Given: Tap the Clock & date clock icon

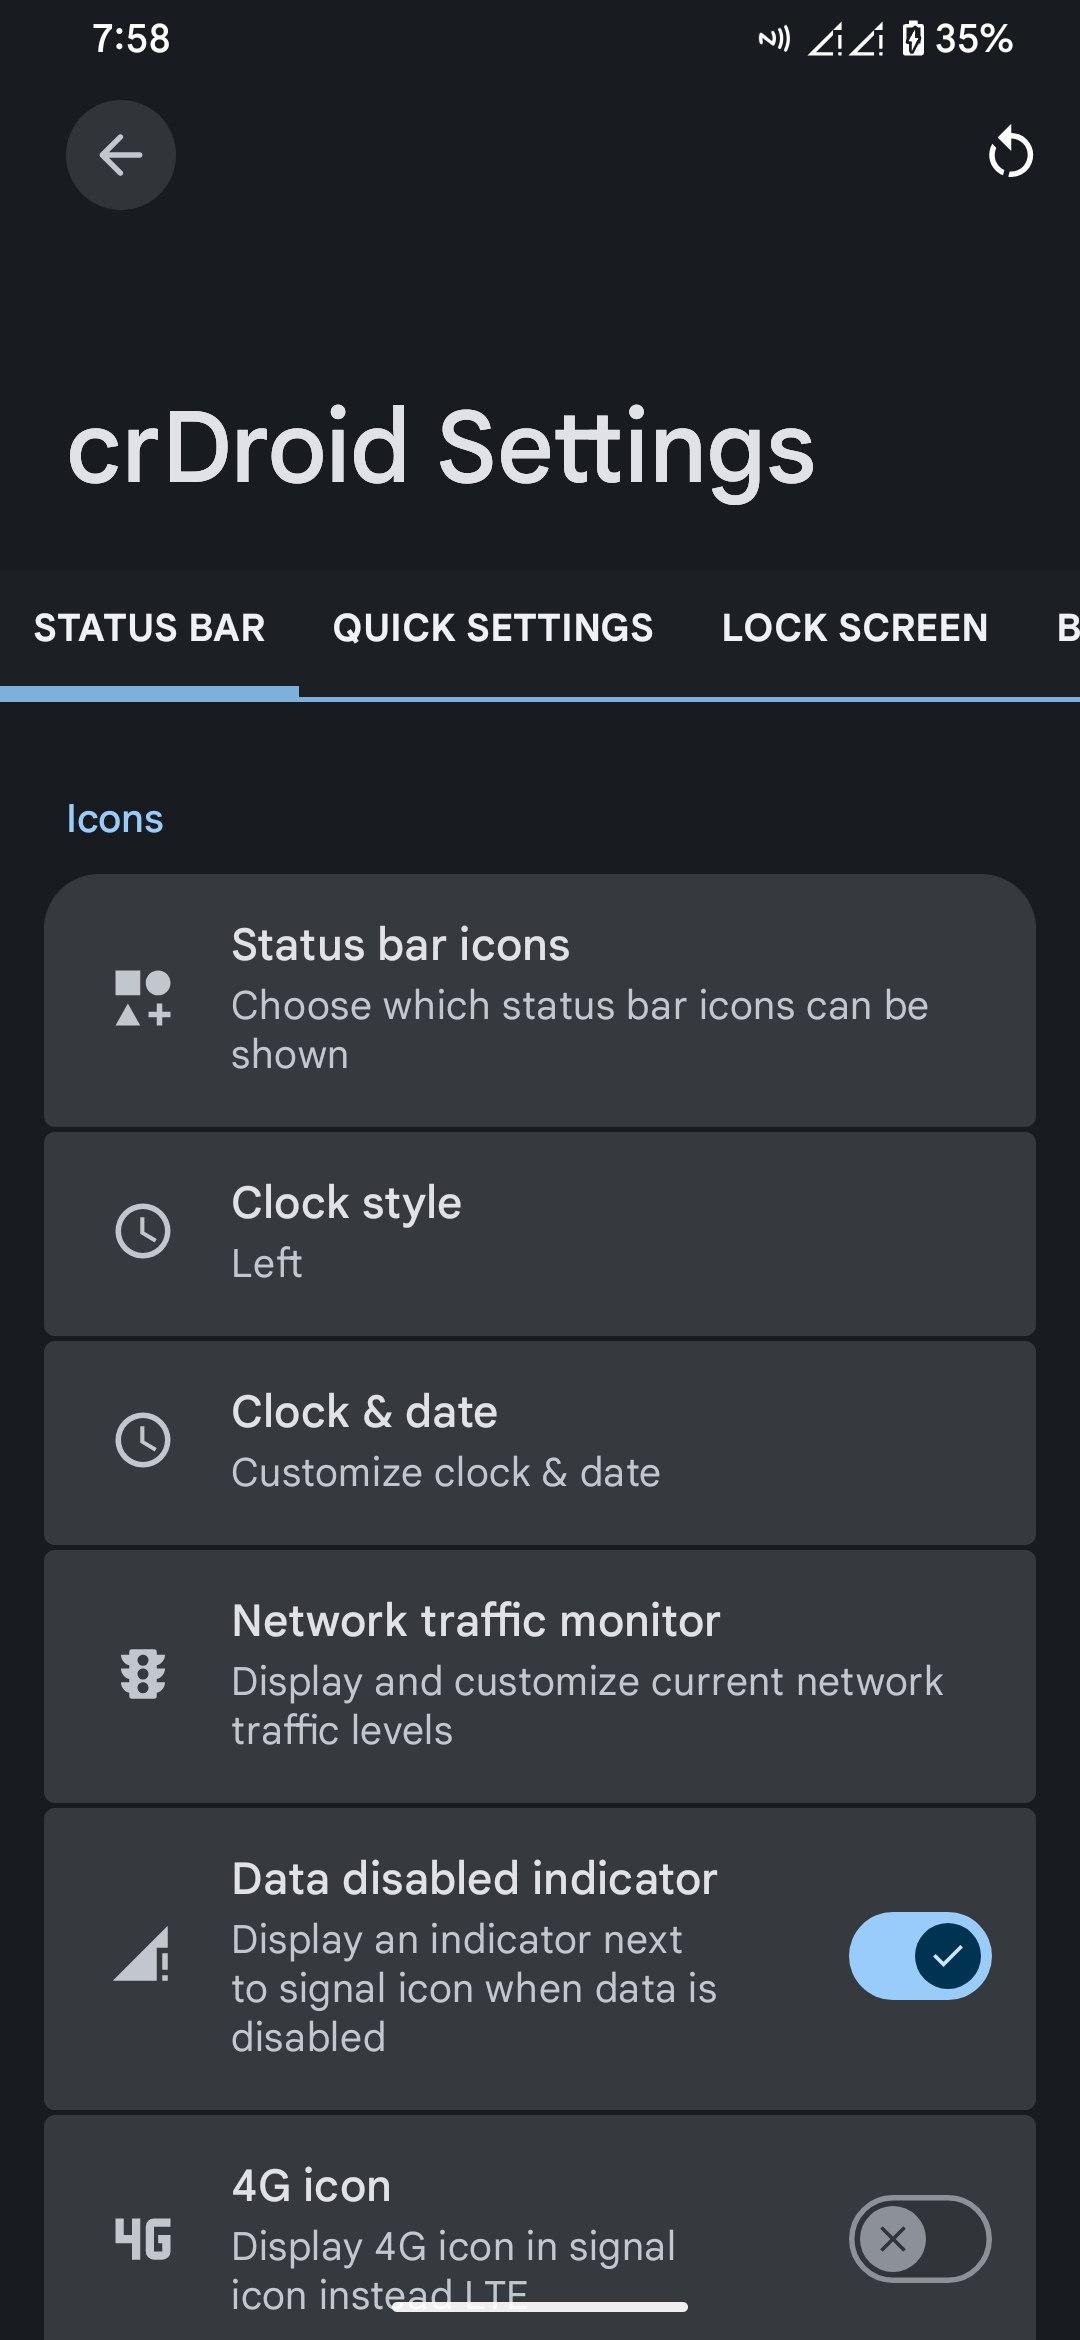Looking at the screenshot, I should (143, 1440).
